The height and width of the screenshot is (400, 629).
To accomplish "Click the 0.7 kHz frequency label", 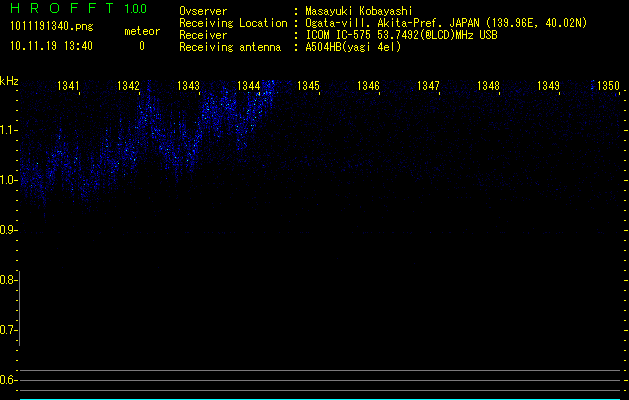I will tap(8, 330).
